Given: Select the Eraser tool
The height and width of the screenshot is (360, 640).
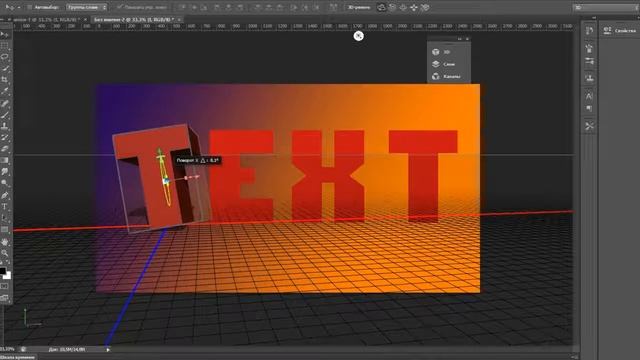Looking at the screenshot, I should [4, 149].
